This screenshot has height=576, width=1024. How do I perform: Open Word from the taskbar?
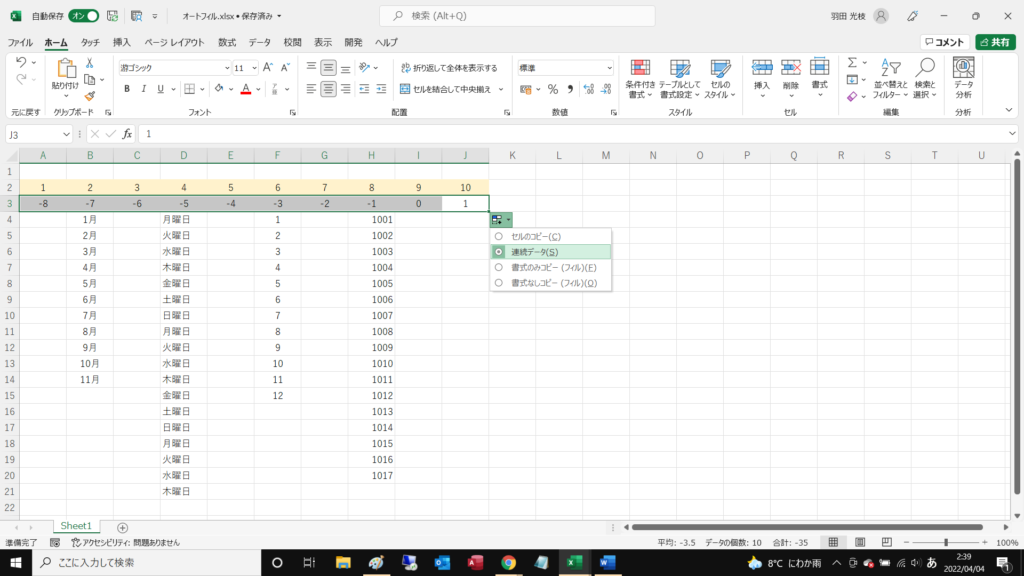click(607, 562)
